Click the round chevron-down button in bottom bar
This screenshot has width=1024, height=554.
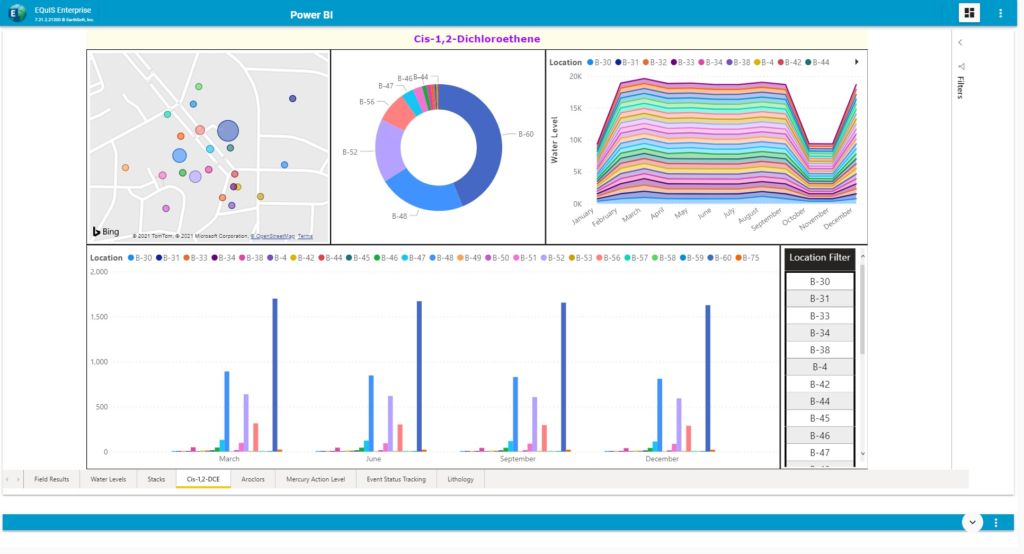970,522
